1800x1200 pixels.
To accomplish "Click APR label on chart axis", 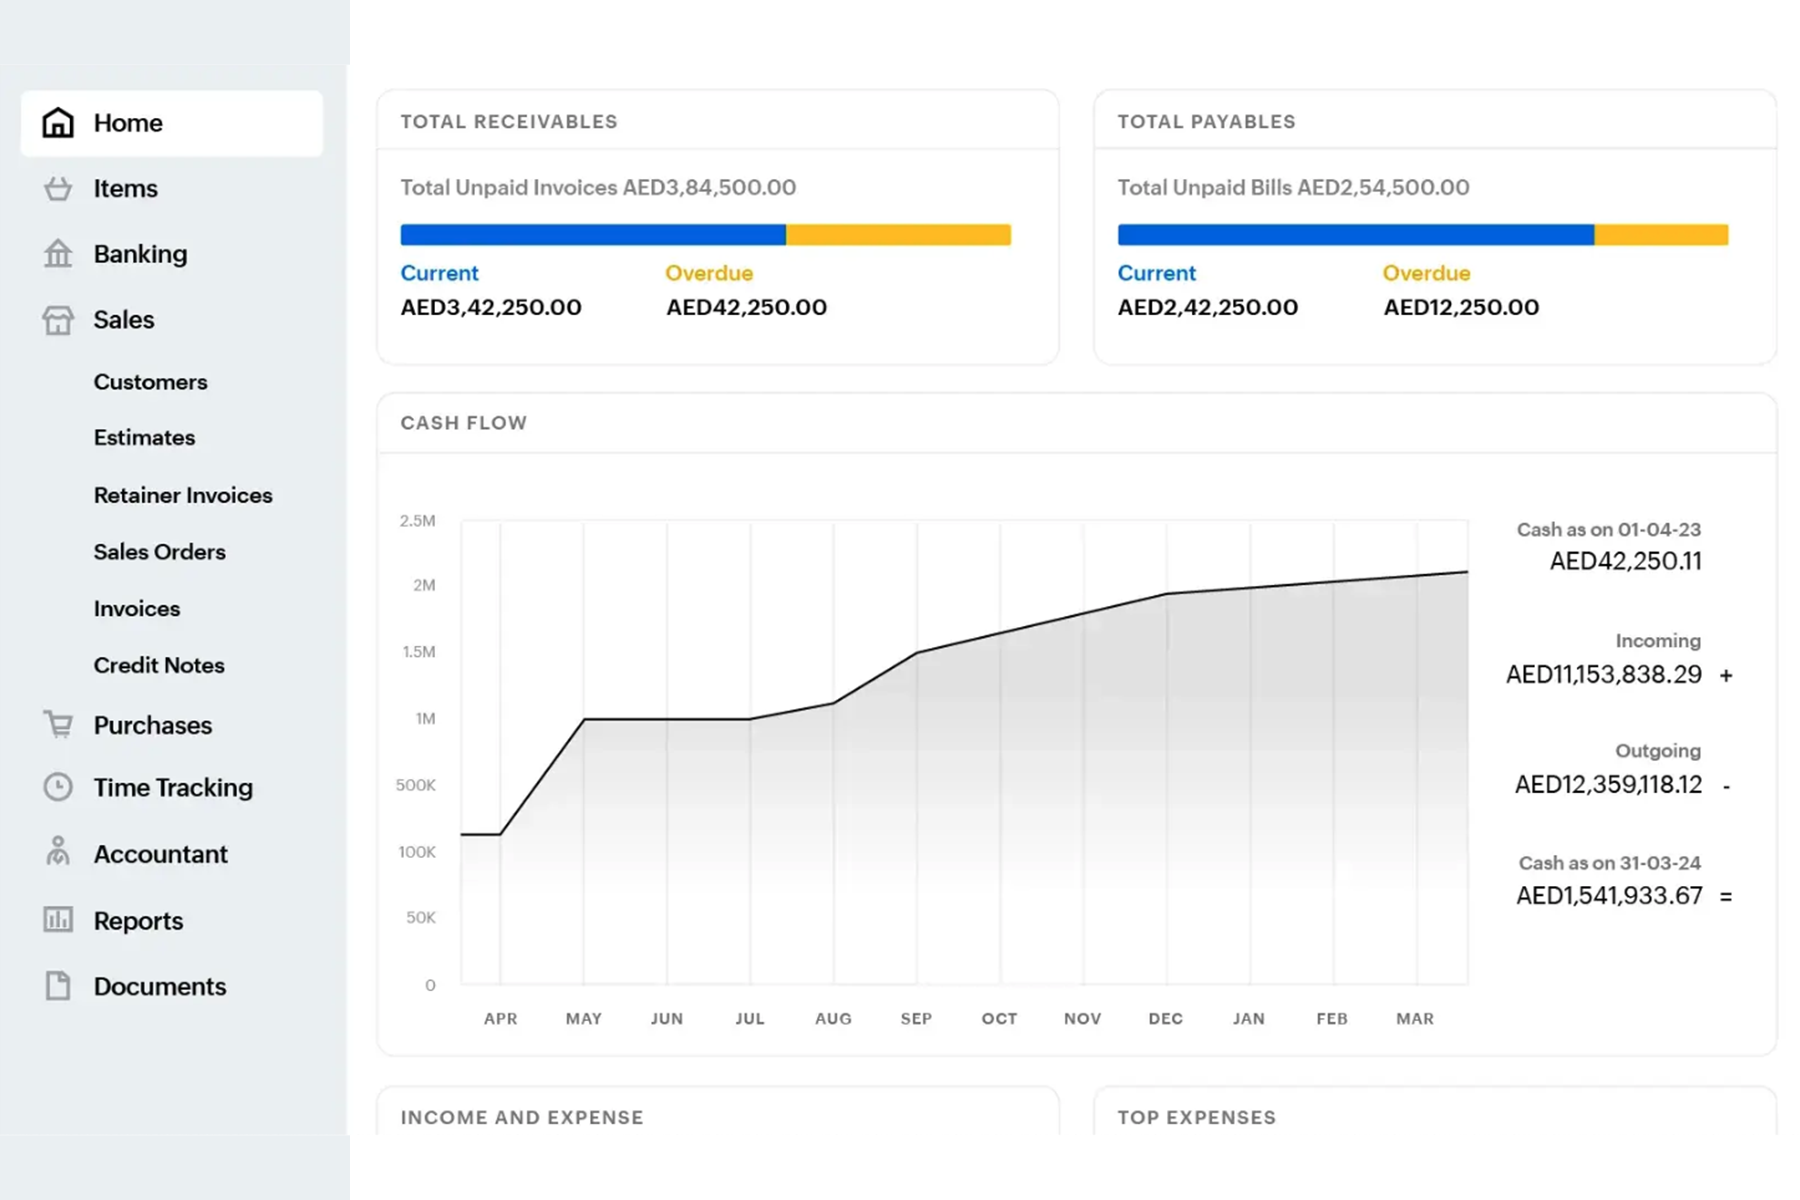I will click(501, 1019).
